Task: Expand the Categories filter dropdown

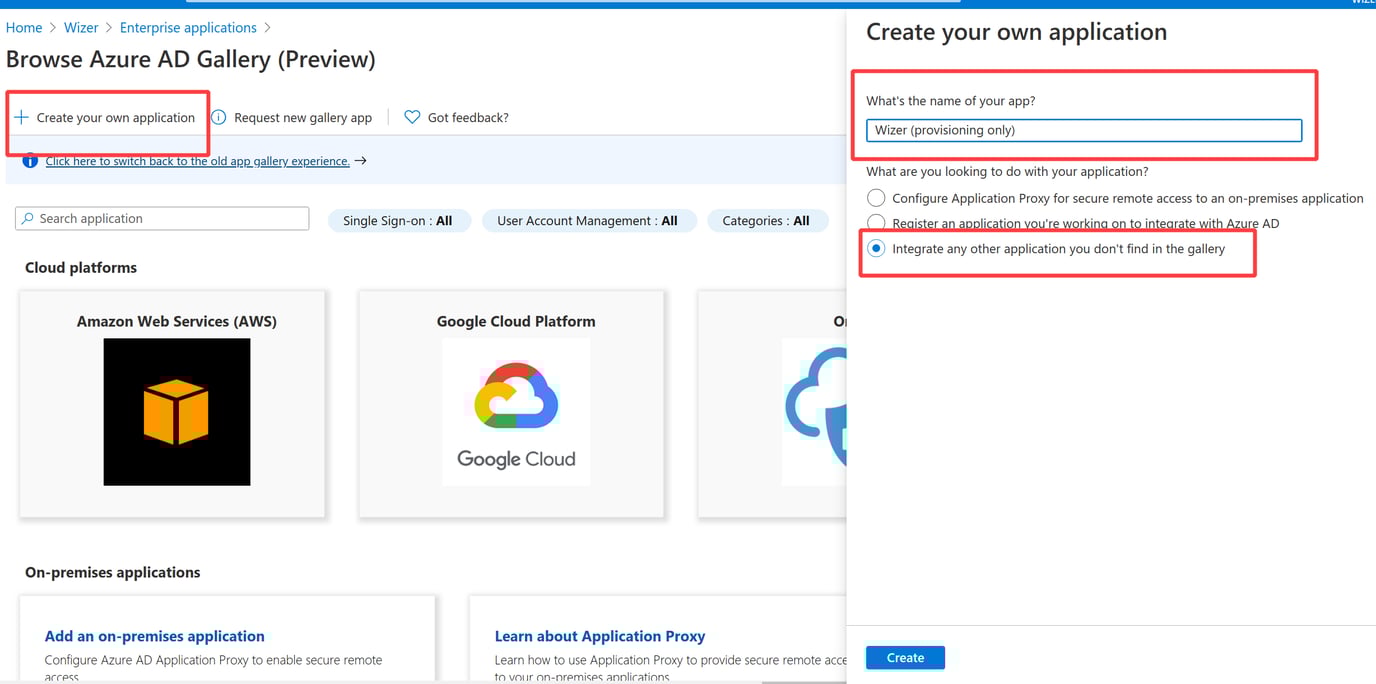Action: (767, 220)
